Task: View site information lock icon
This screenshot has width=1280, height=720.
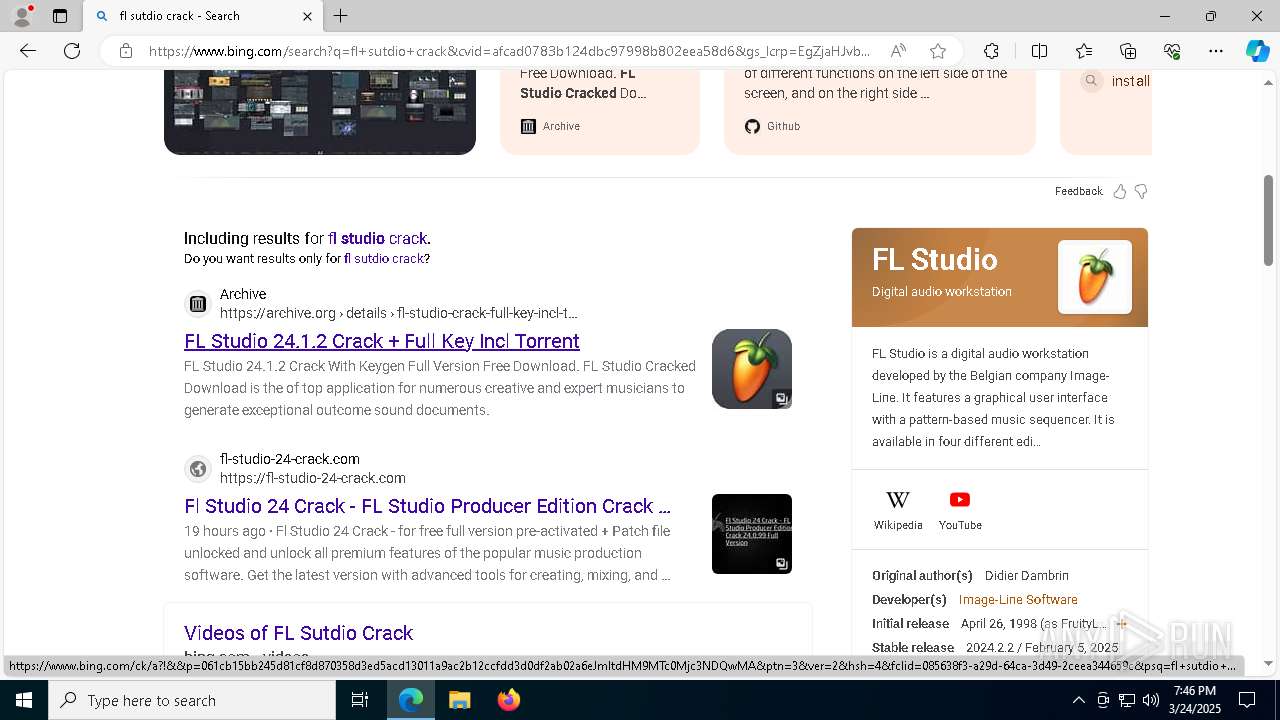Action: click(x=126, y=51)
